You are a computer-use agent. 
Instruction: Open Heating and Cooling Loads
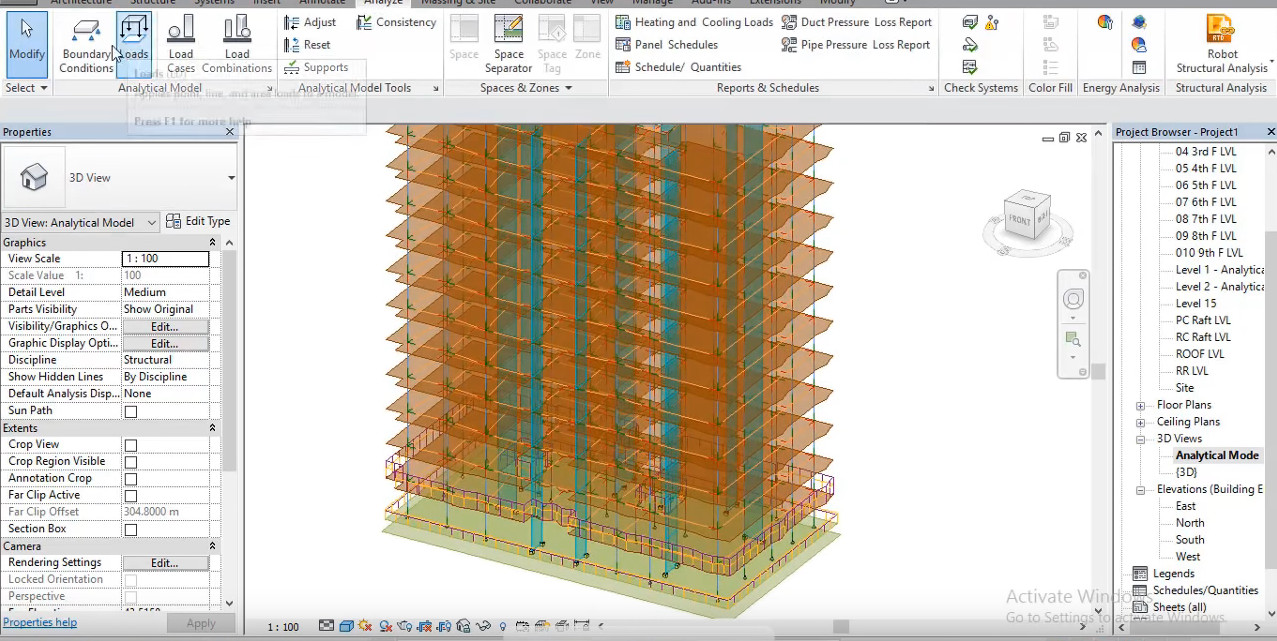click(x=694, y=22)
